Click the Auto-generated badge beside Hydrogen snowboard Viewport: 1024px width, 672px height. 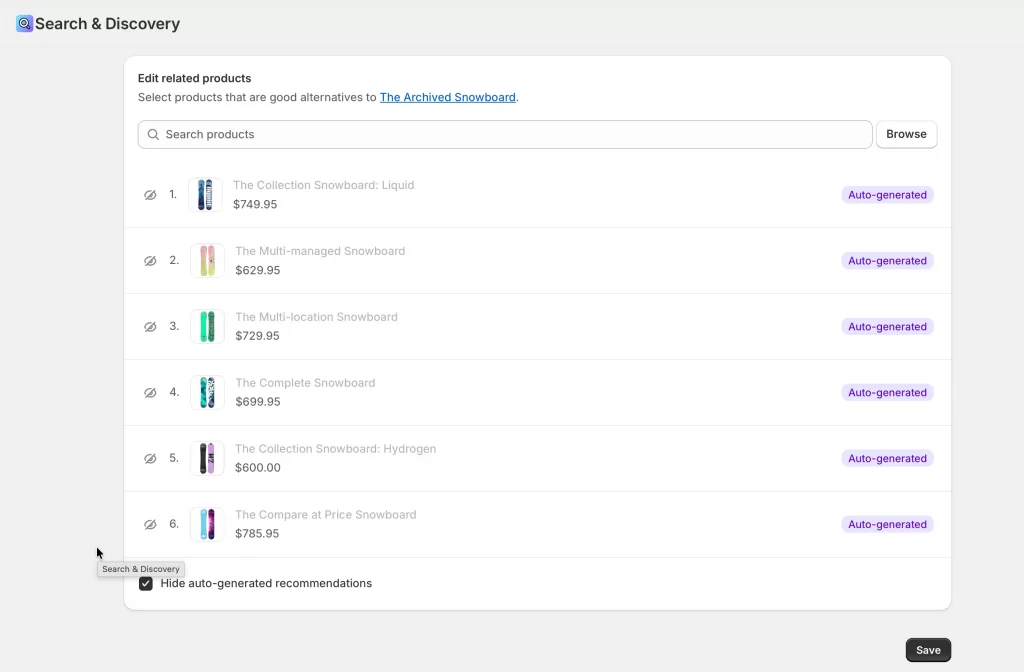pyautogui.click(x=887, y=458)
